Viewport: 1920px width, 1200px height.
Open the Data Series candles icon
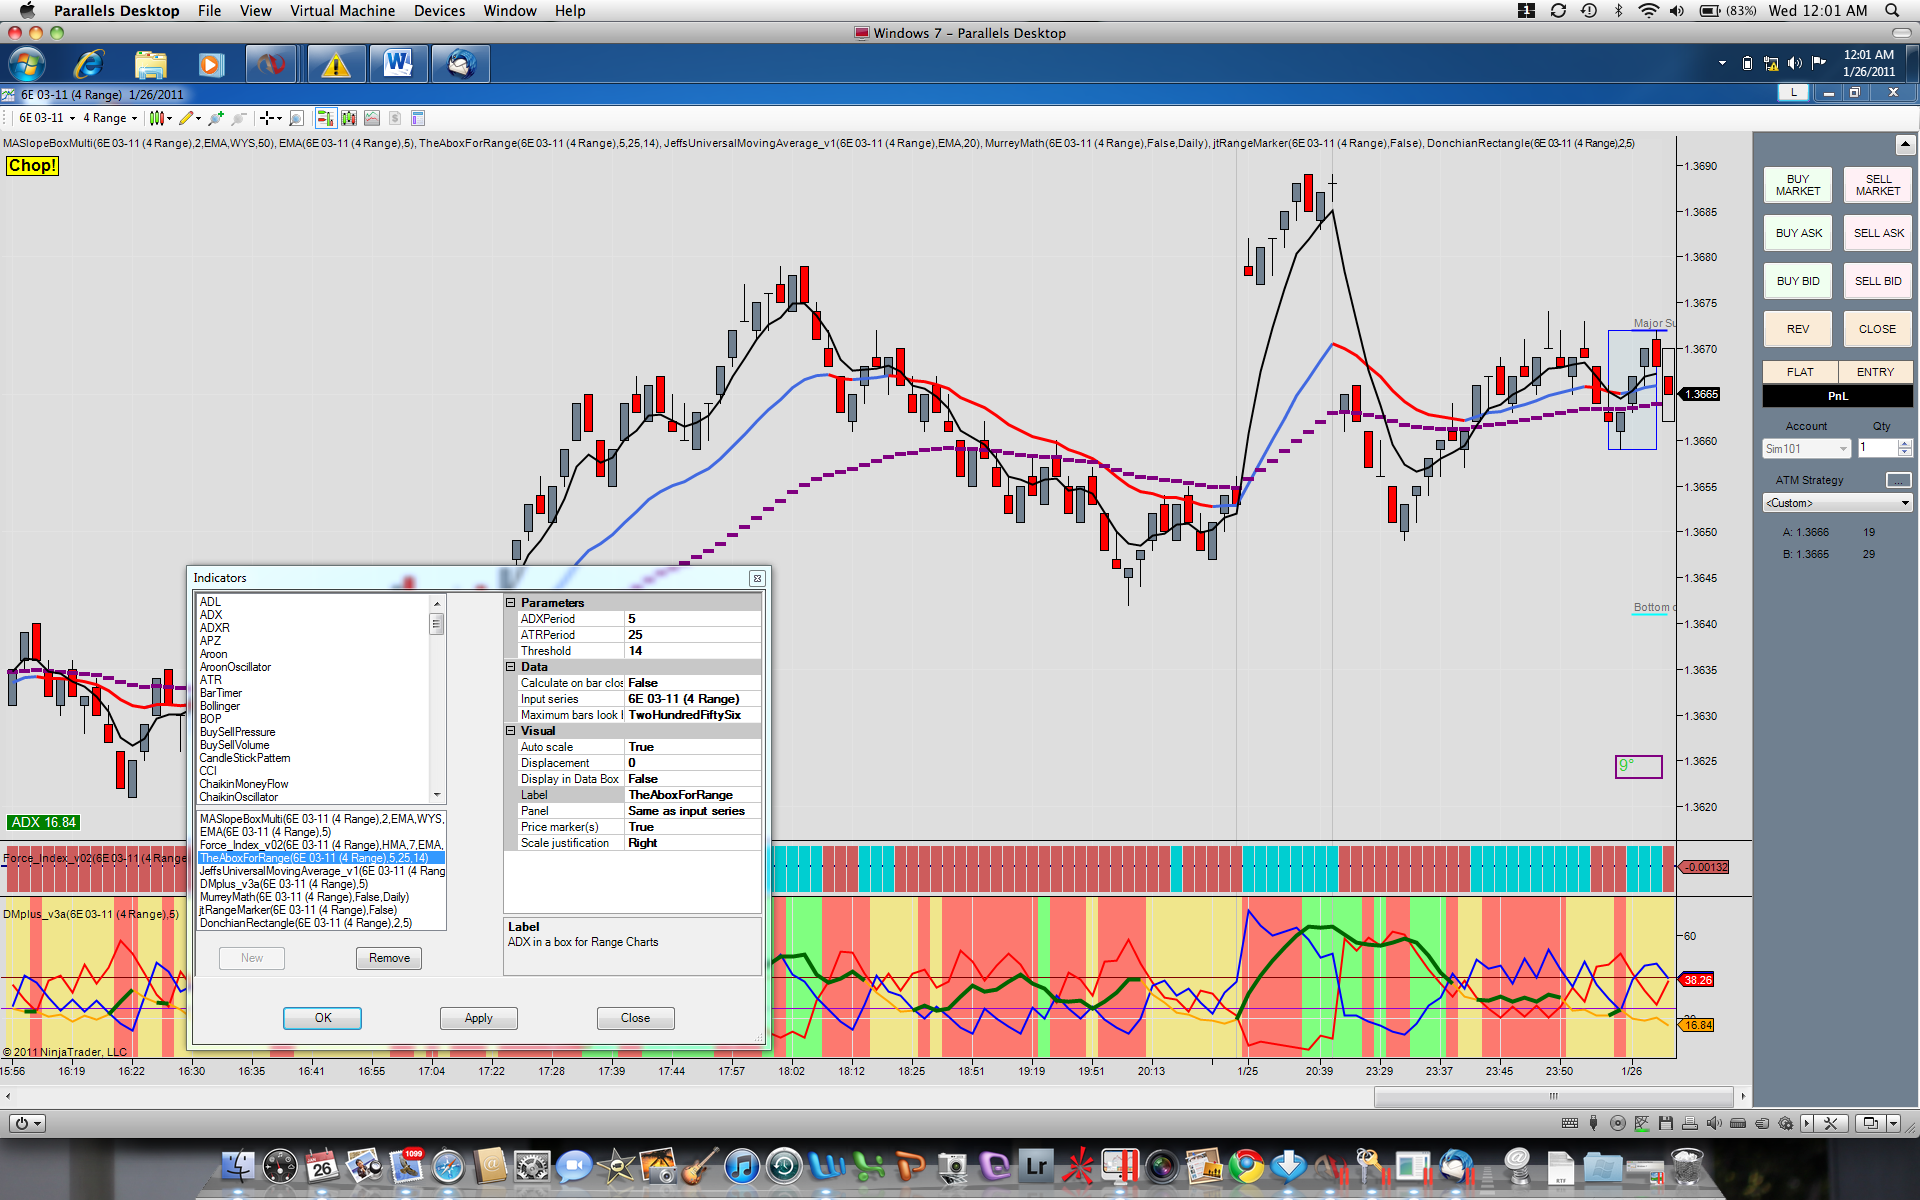(349, 118)
